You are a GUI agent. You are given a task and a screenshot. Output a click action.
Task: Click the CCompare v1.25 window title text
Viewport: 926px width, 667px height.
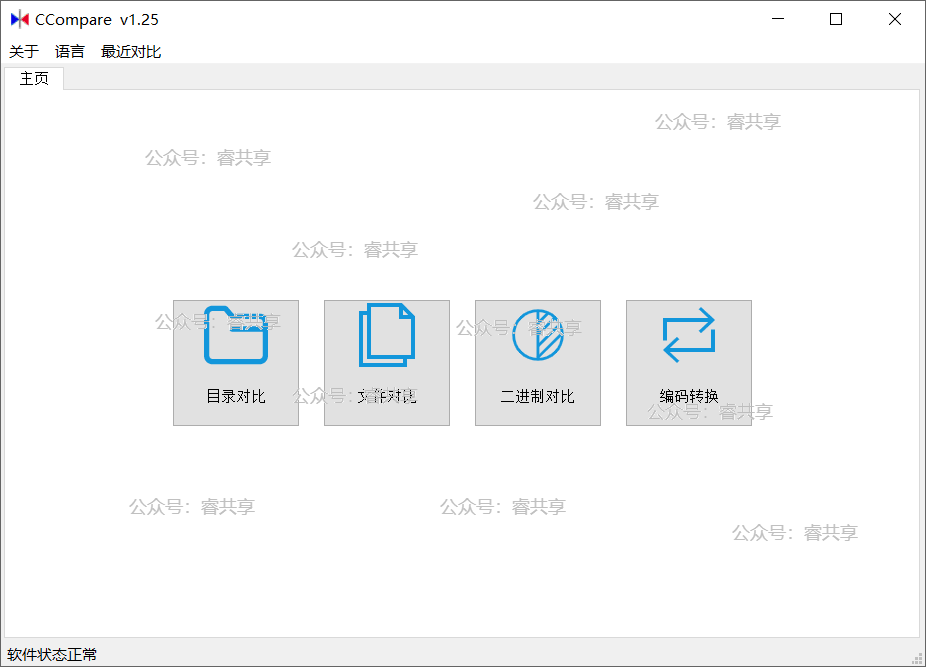pyautogui.click(x=97, y=20)
